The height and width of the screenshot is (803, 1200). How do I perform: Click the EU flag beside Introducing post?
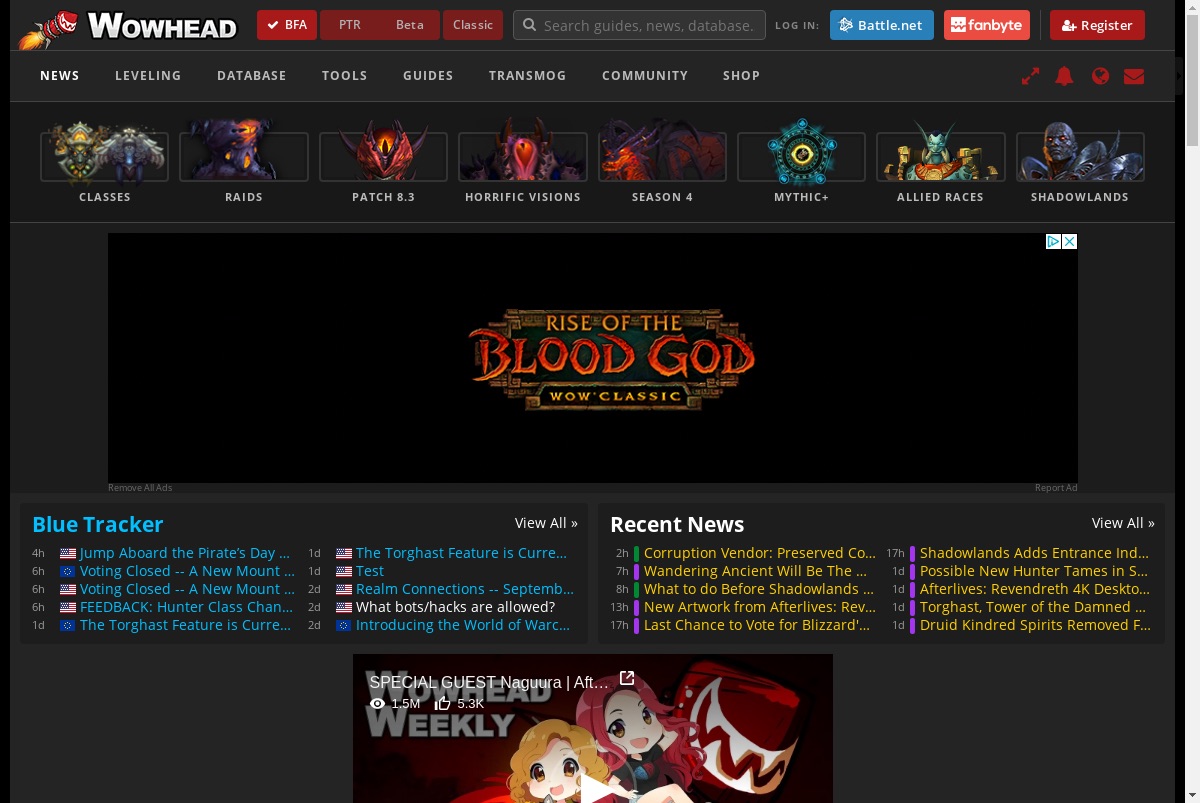click(x=344, y=625)
